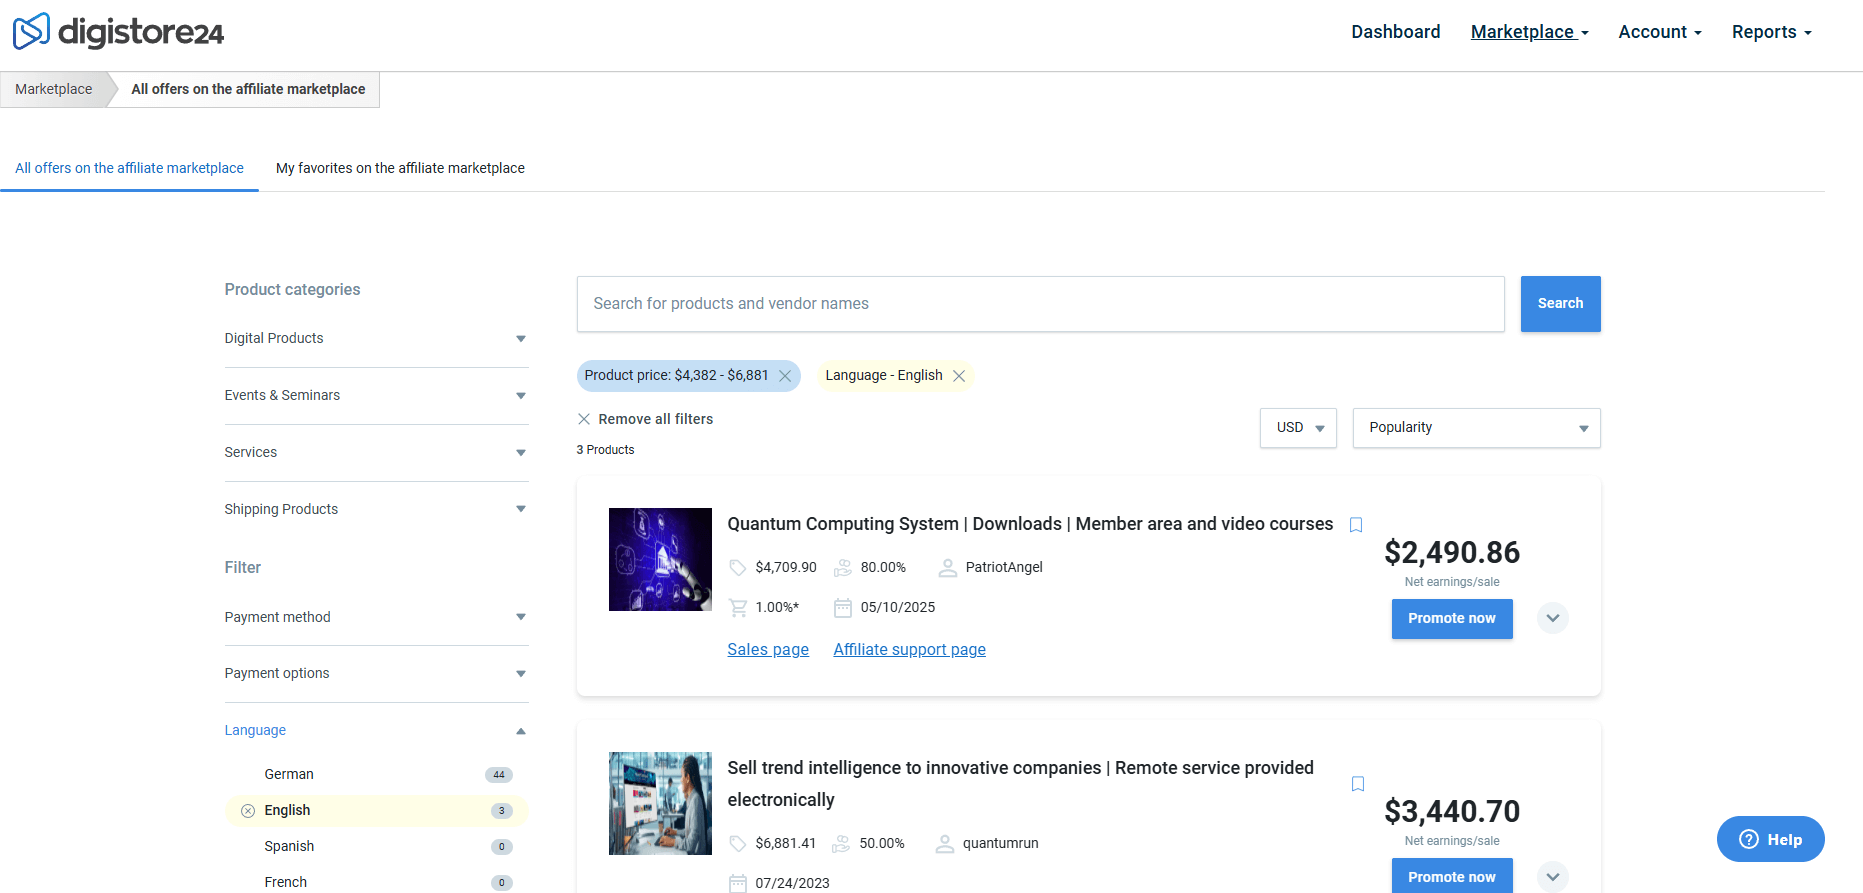Click the product search input field
Image resolution: width=1863 pixels, height=893 pixels.
(1040, 304)
